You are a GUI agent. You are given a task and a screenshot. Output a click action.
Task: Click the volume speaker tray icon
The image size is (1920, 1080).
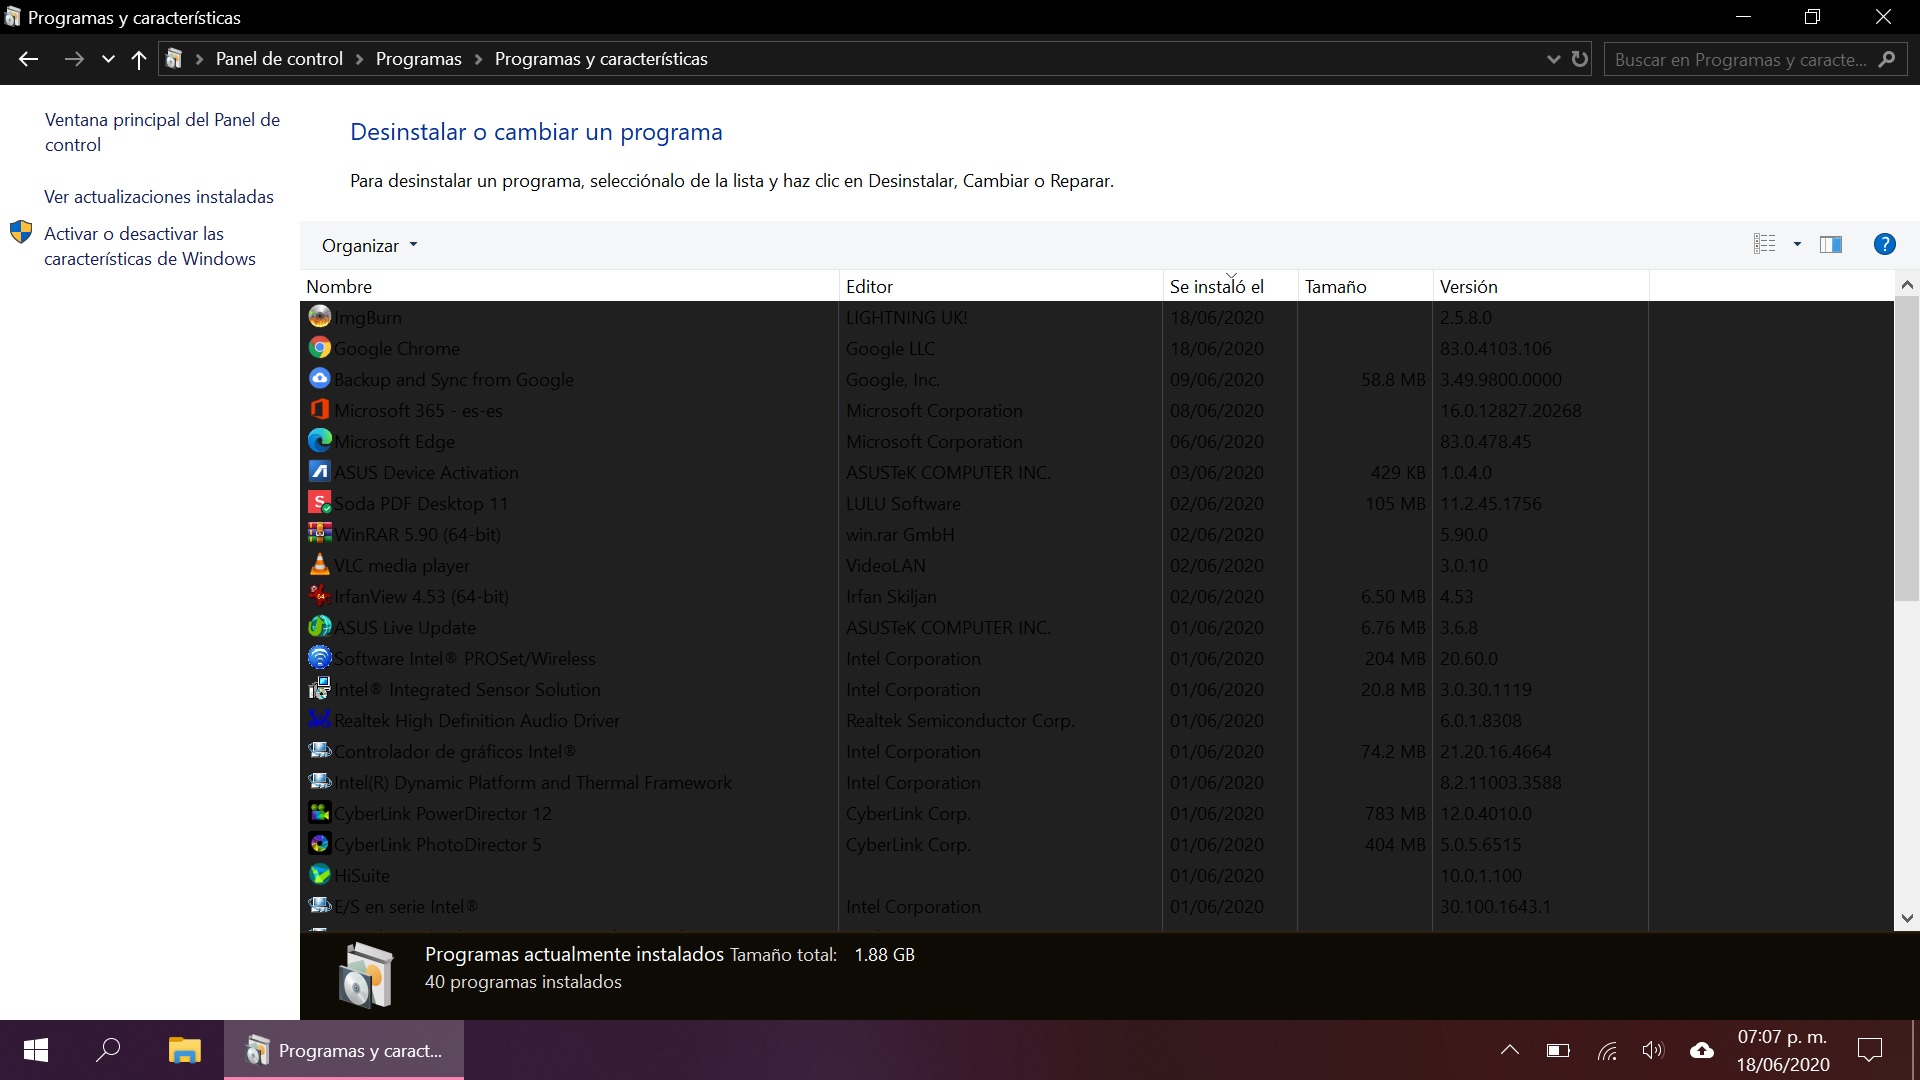(x=1653, y=1050)
